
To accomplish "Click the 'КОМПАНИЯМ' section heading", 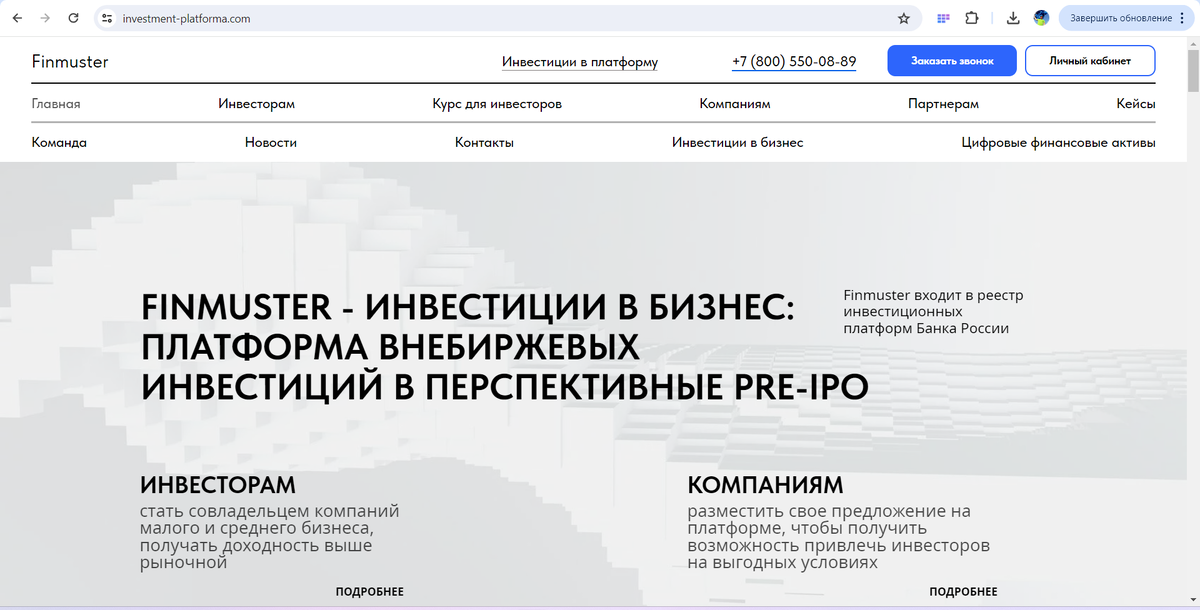I will coord(765,486).
